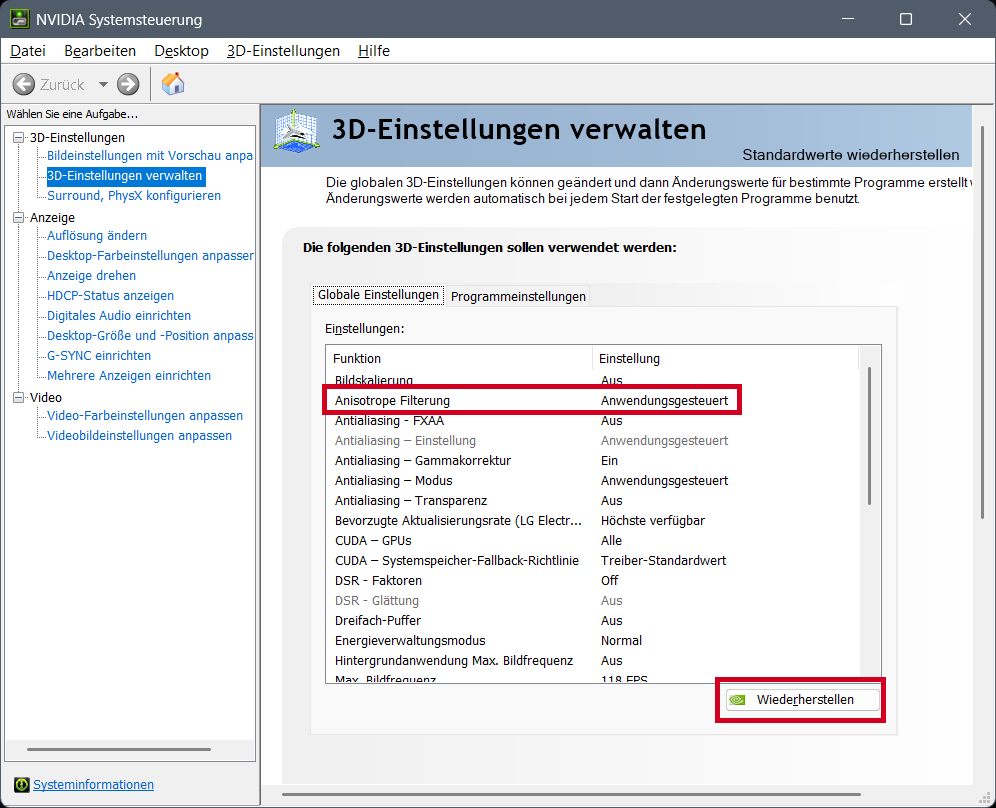The width and height of the screenshot is (996, 808).
Task: Open the Bearbeiten menu
Action: pos(100,51)
